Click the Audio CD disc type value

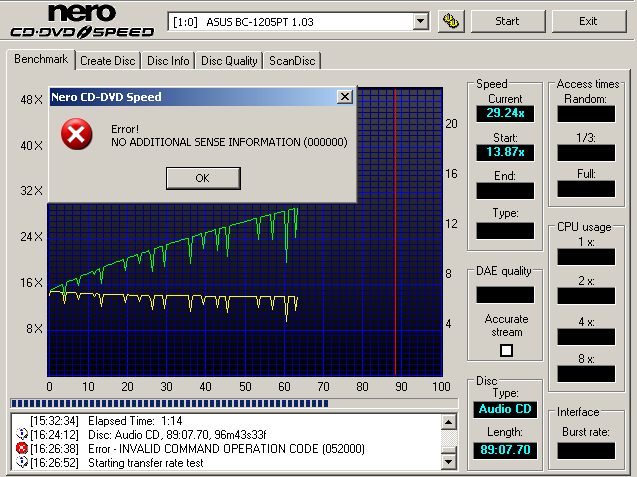coord(505,409)
